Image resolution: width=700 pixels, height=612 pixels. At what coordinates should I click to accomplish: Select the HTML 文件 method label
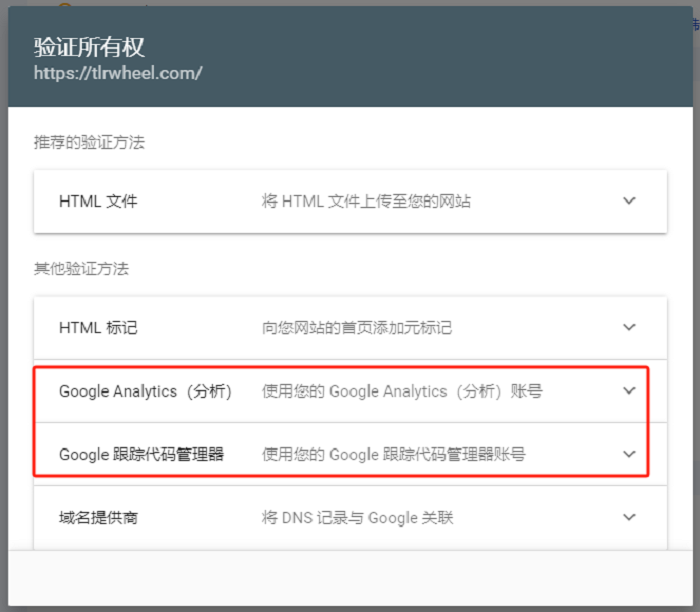(x=98, y=201)
